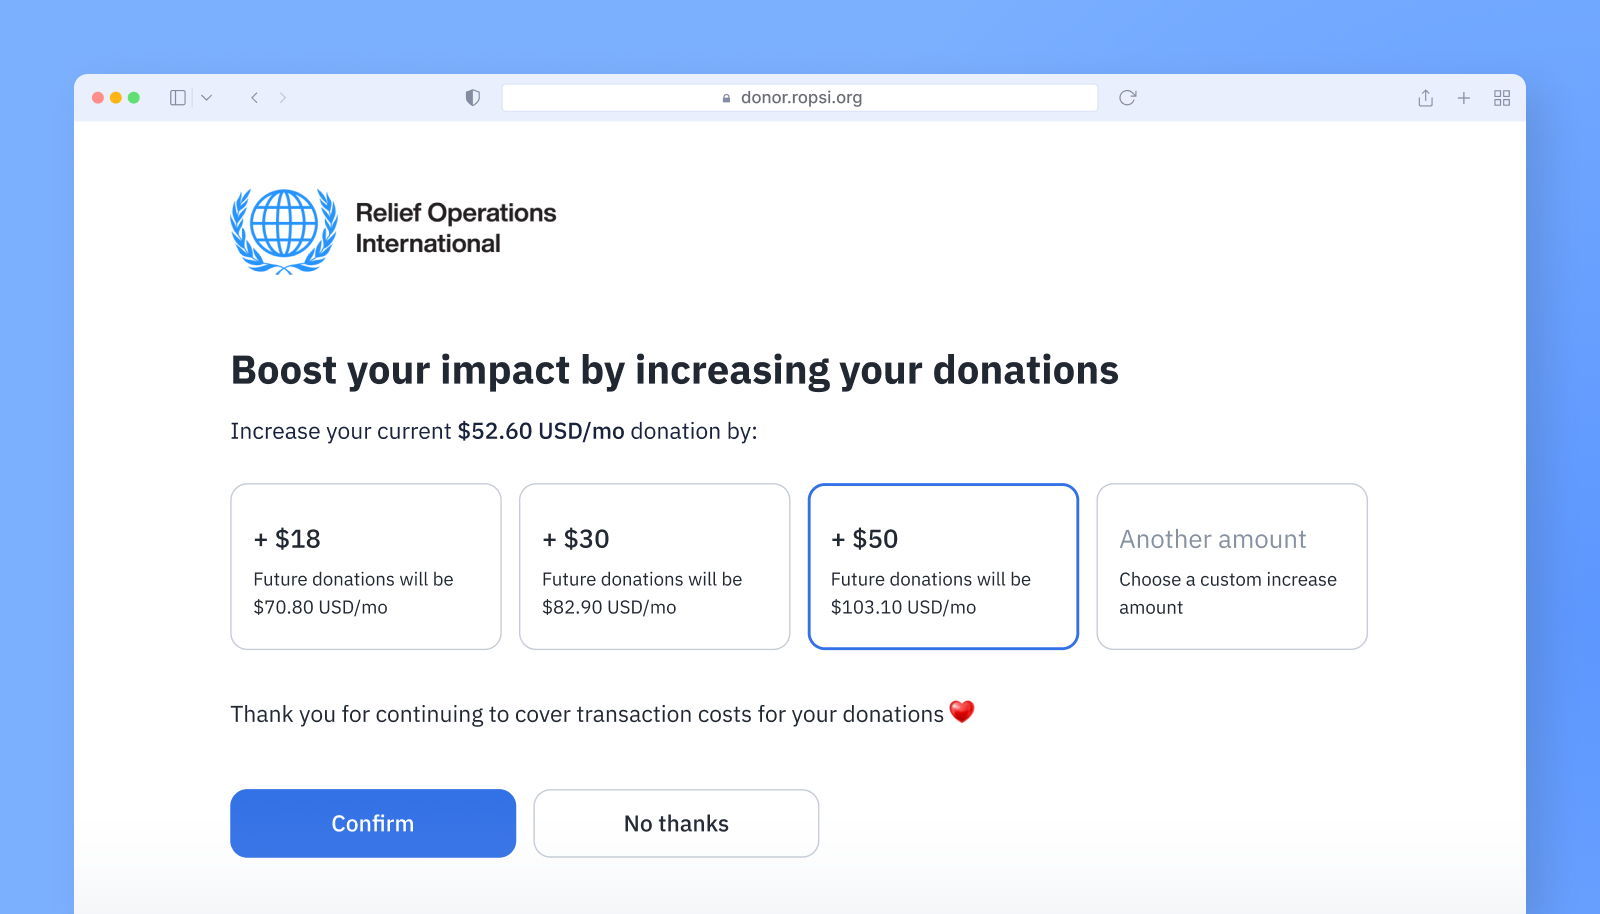Decline with the No thanks button

click(x=676, y=823)
